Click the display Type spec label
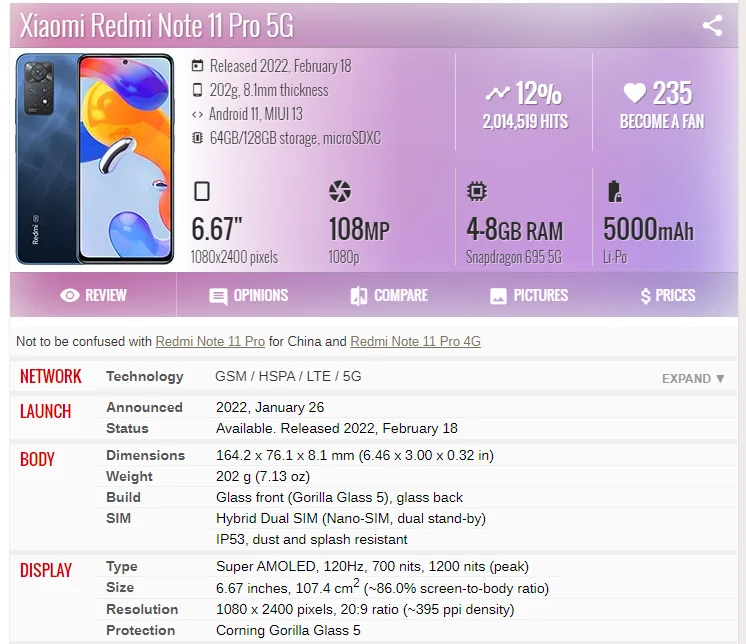The width and height of the screenshot is (746, 644). click(121, 566)
